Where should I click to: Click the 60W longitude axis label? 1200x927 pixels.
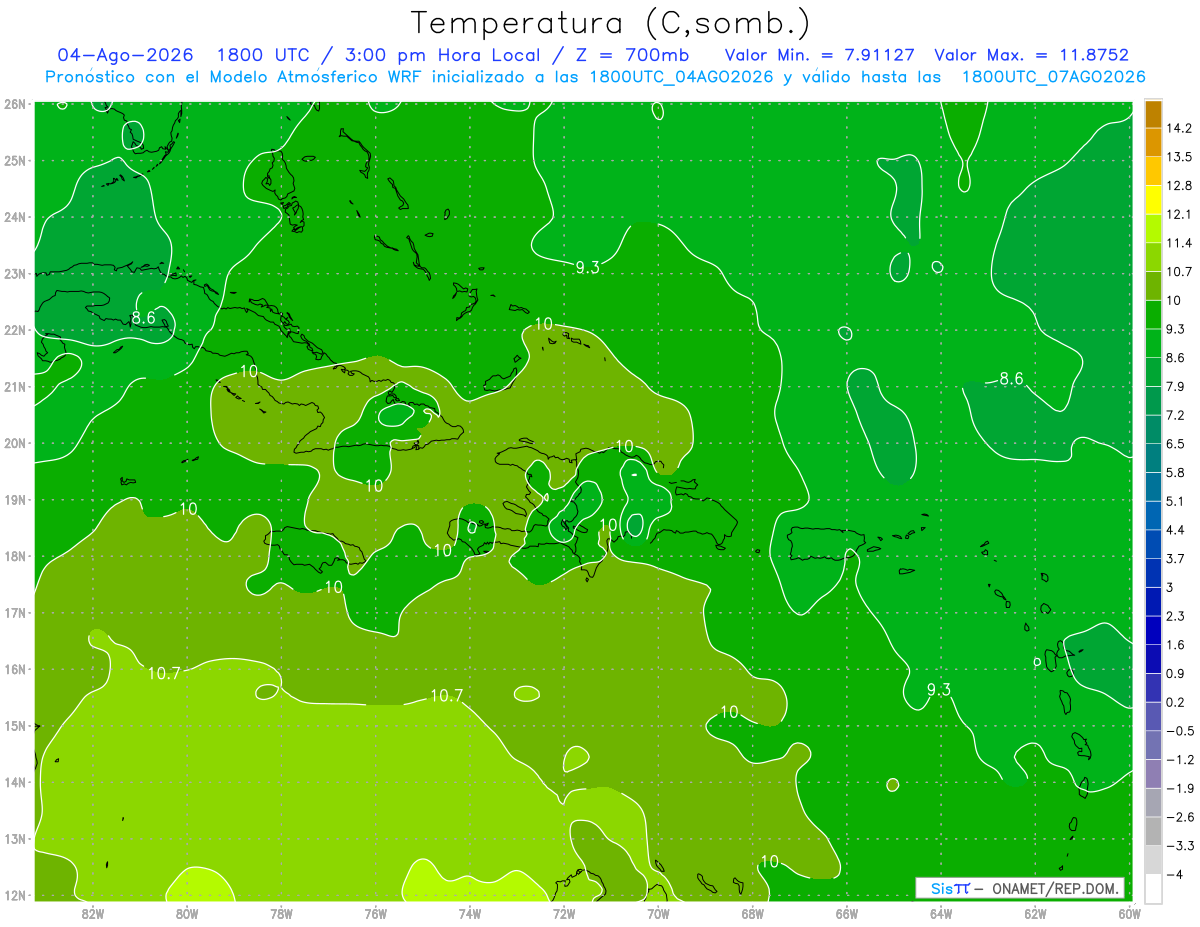tap(1129, 912)
